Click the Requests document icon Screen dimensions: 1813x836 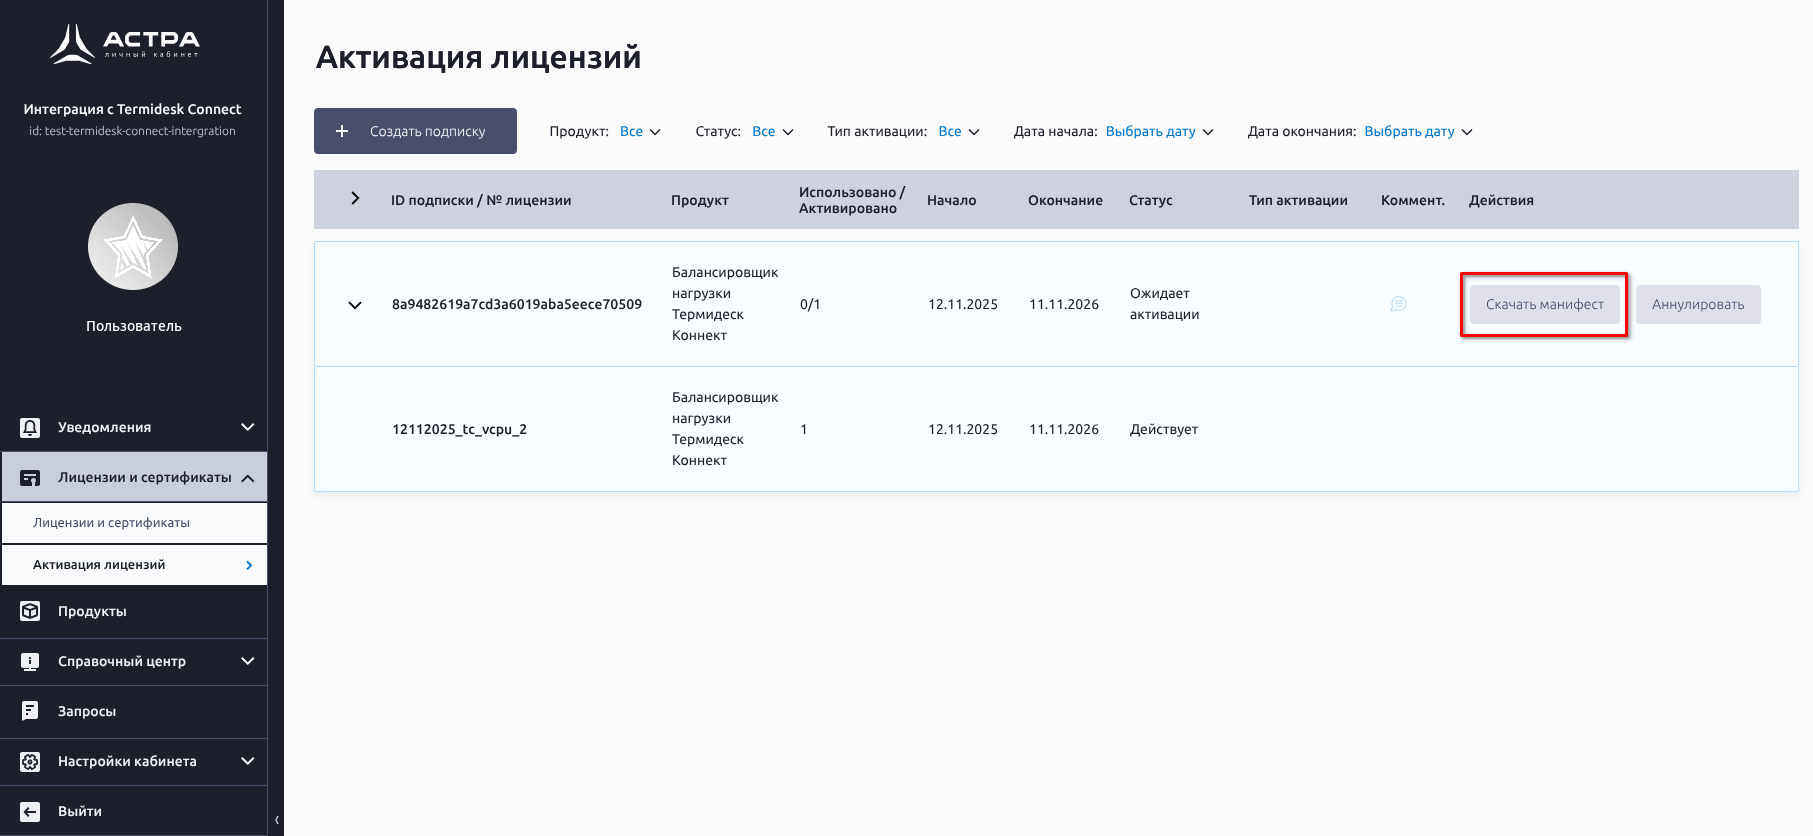pyautogui.click(x=30, y=712)
